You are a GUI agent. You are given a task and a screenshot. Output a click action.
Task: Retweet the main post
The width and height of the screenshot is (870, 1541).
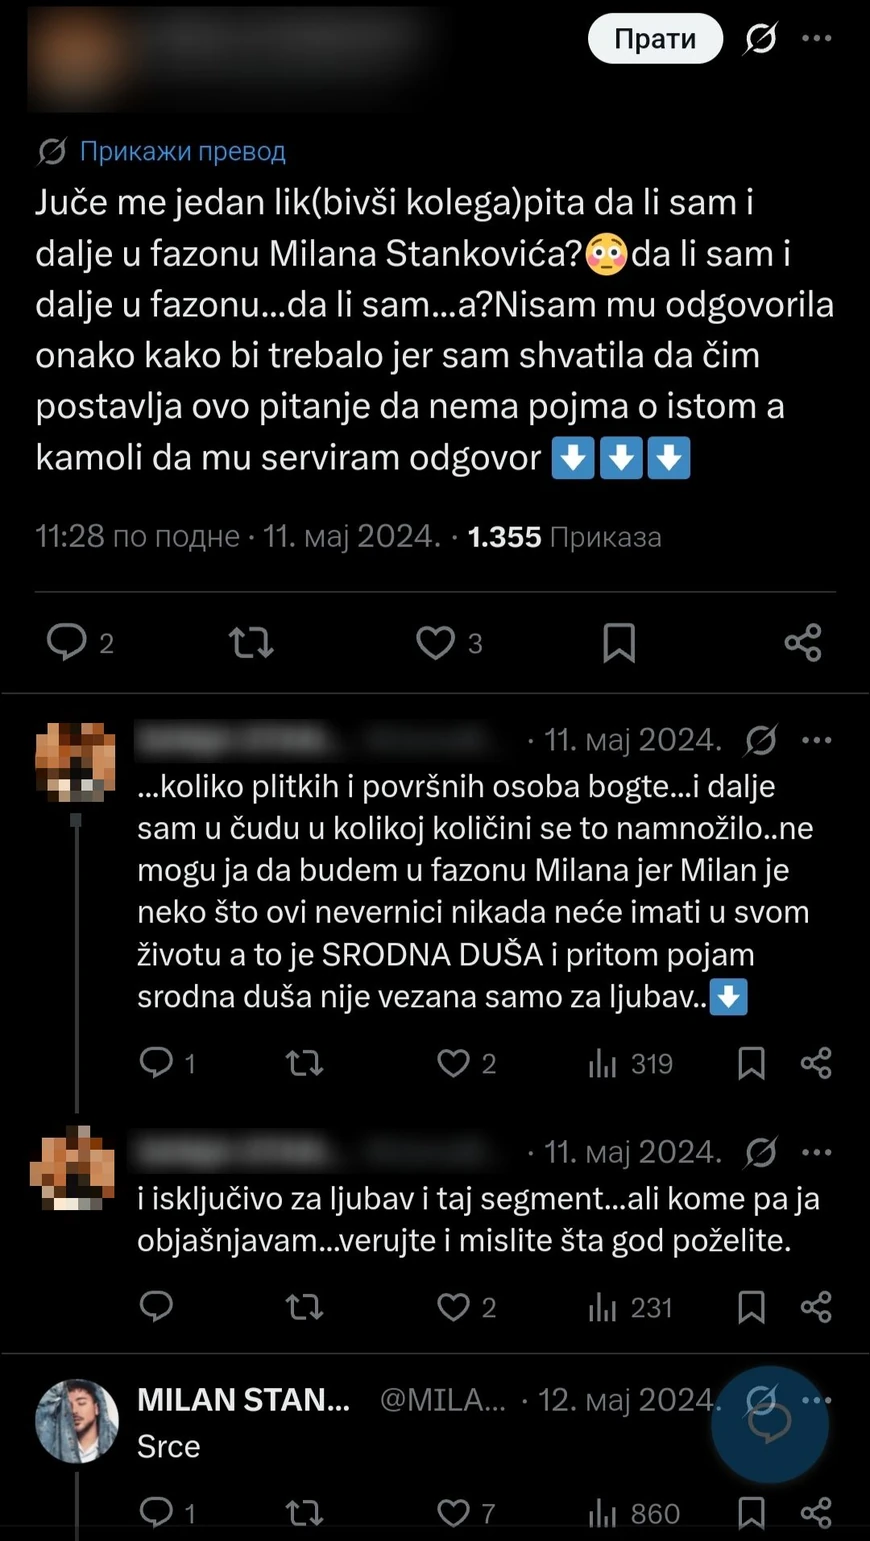(x=251, y=643)
